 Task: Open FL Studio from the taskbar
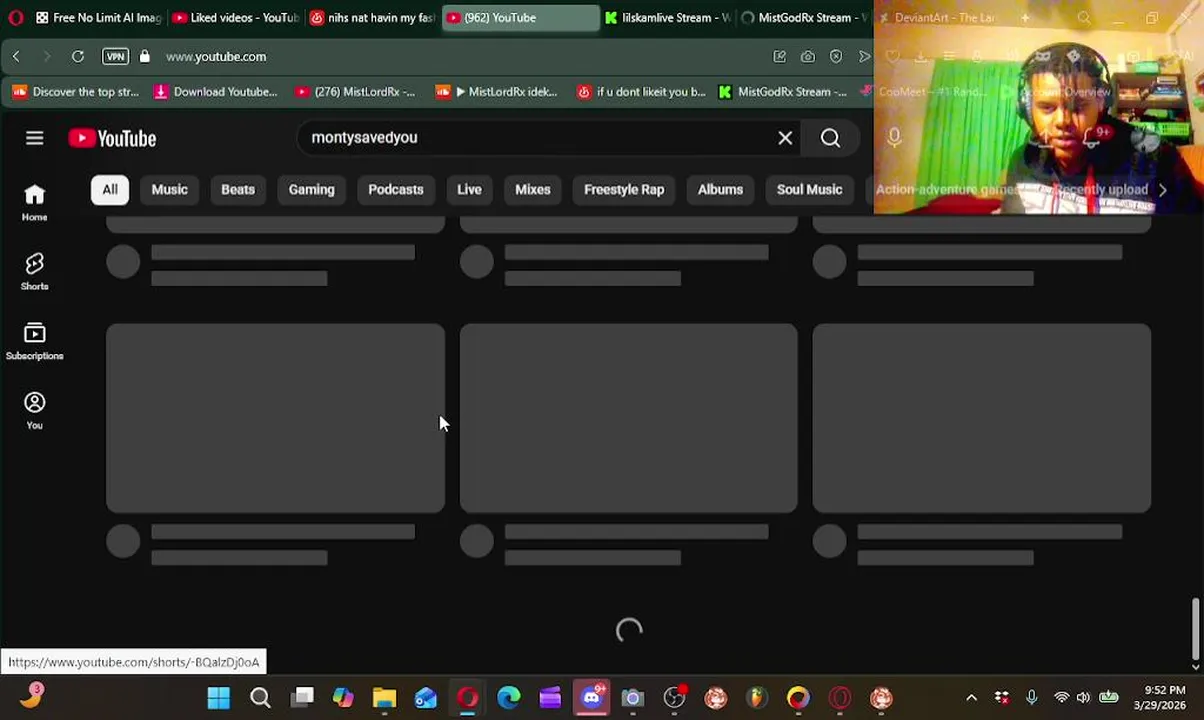tap(757, 698)
